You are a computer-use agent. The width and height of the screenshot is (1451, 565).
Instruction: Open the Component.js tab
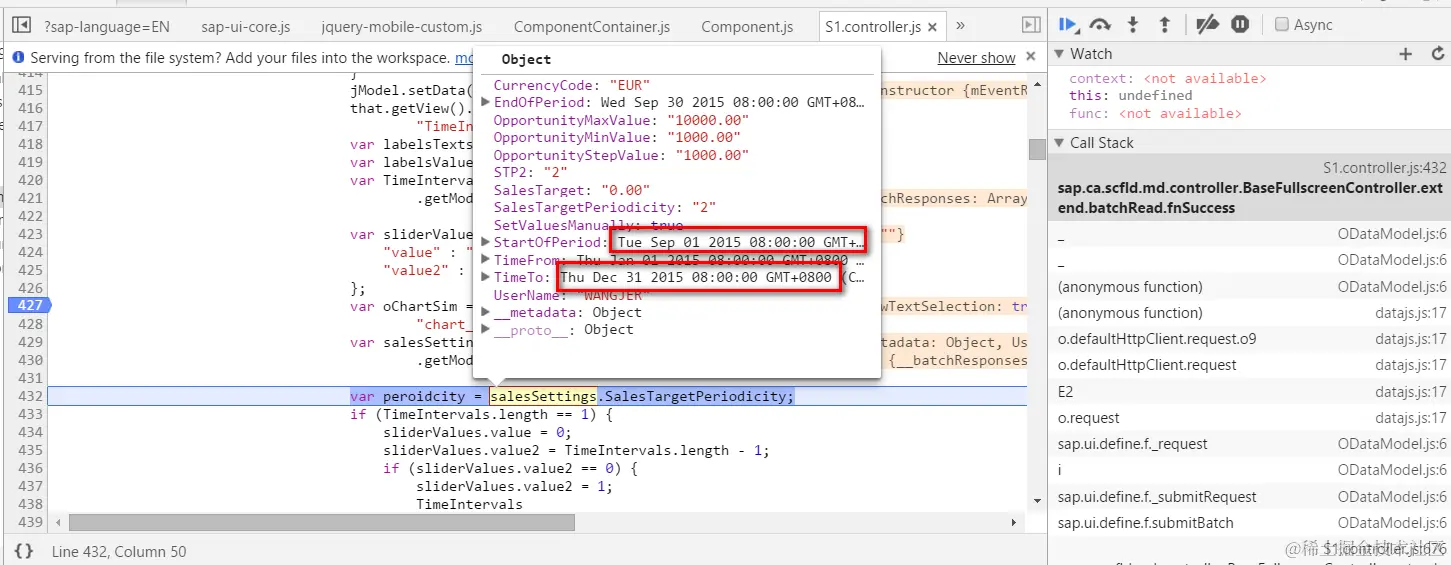(747, 26)
